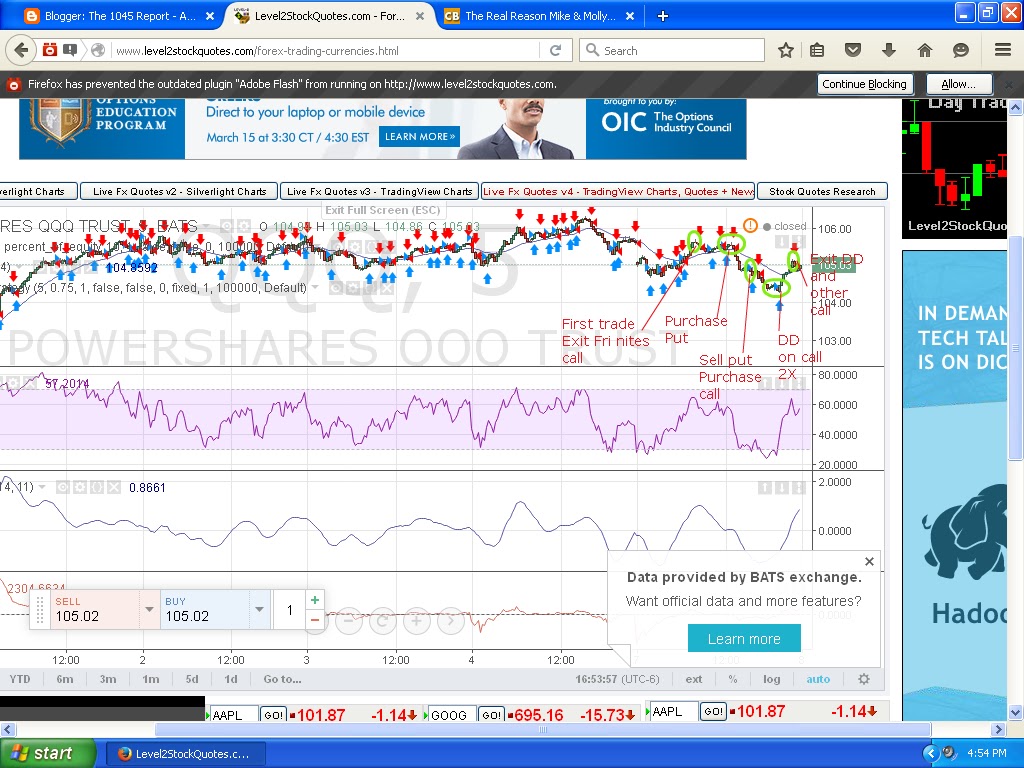Click LEARN MORE in the OIC ad banner
Viewport: 1024px width, 768px height.
click(x=419, y=136)
